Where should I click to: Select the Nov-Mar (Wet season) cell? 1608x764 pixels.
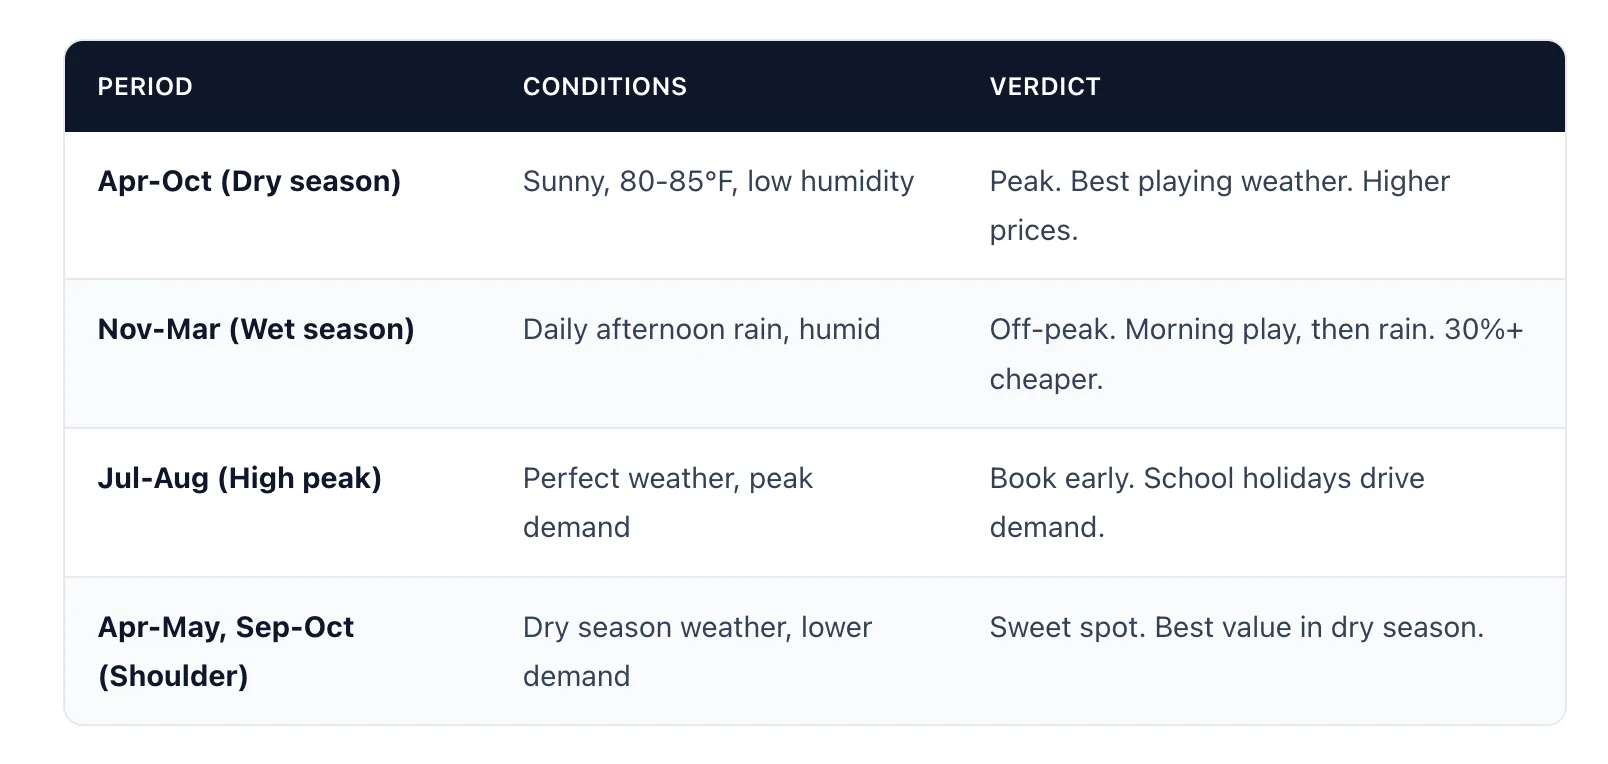click(x=256, y=329)
